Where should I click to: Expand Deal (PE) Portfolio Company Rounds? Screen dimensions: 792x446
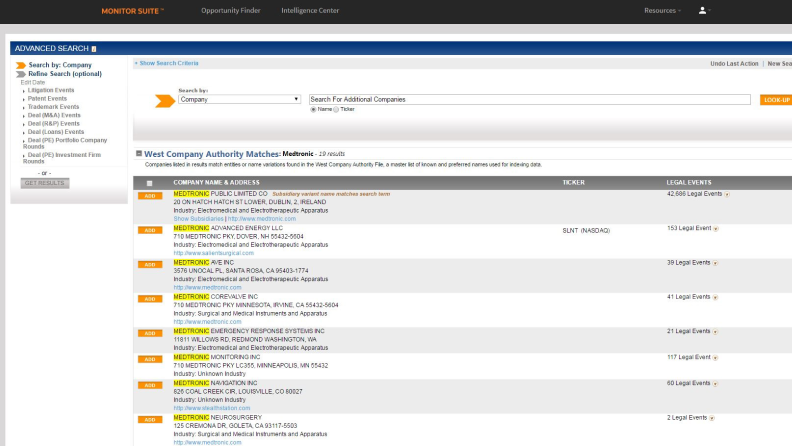pyautogui.click(x=65, y=143)
